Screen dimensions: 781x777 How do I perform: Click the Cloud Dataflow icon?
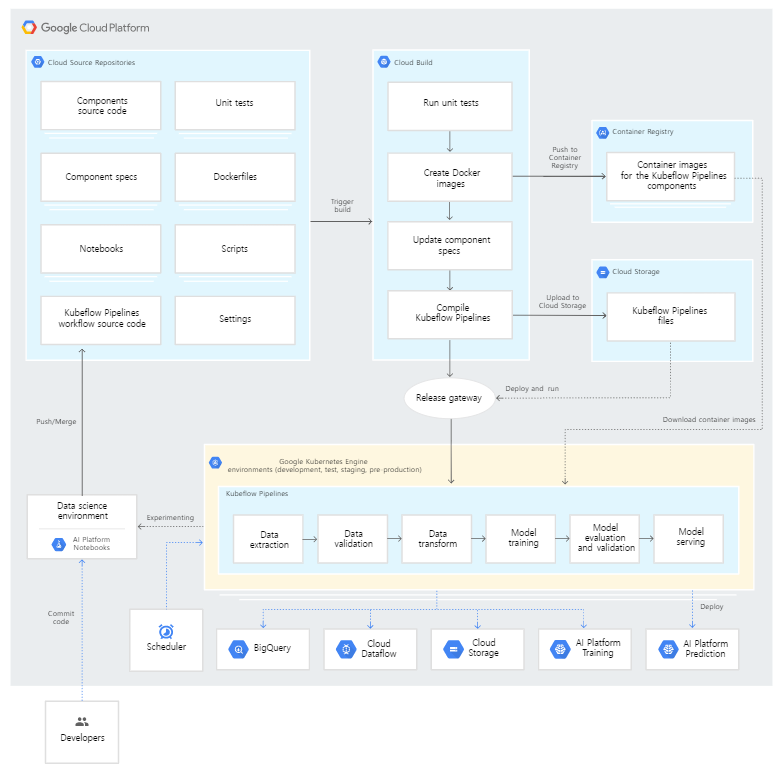click(346, 649)
